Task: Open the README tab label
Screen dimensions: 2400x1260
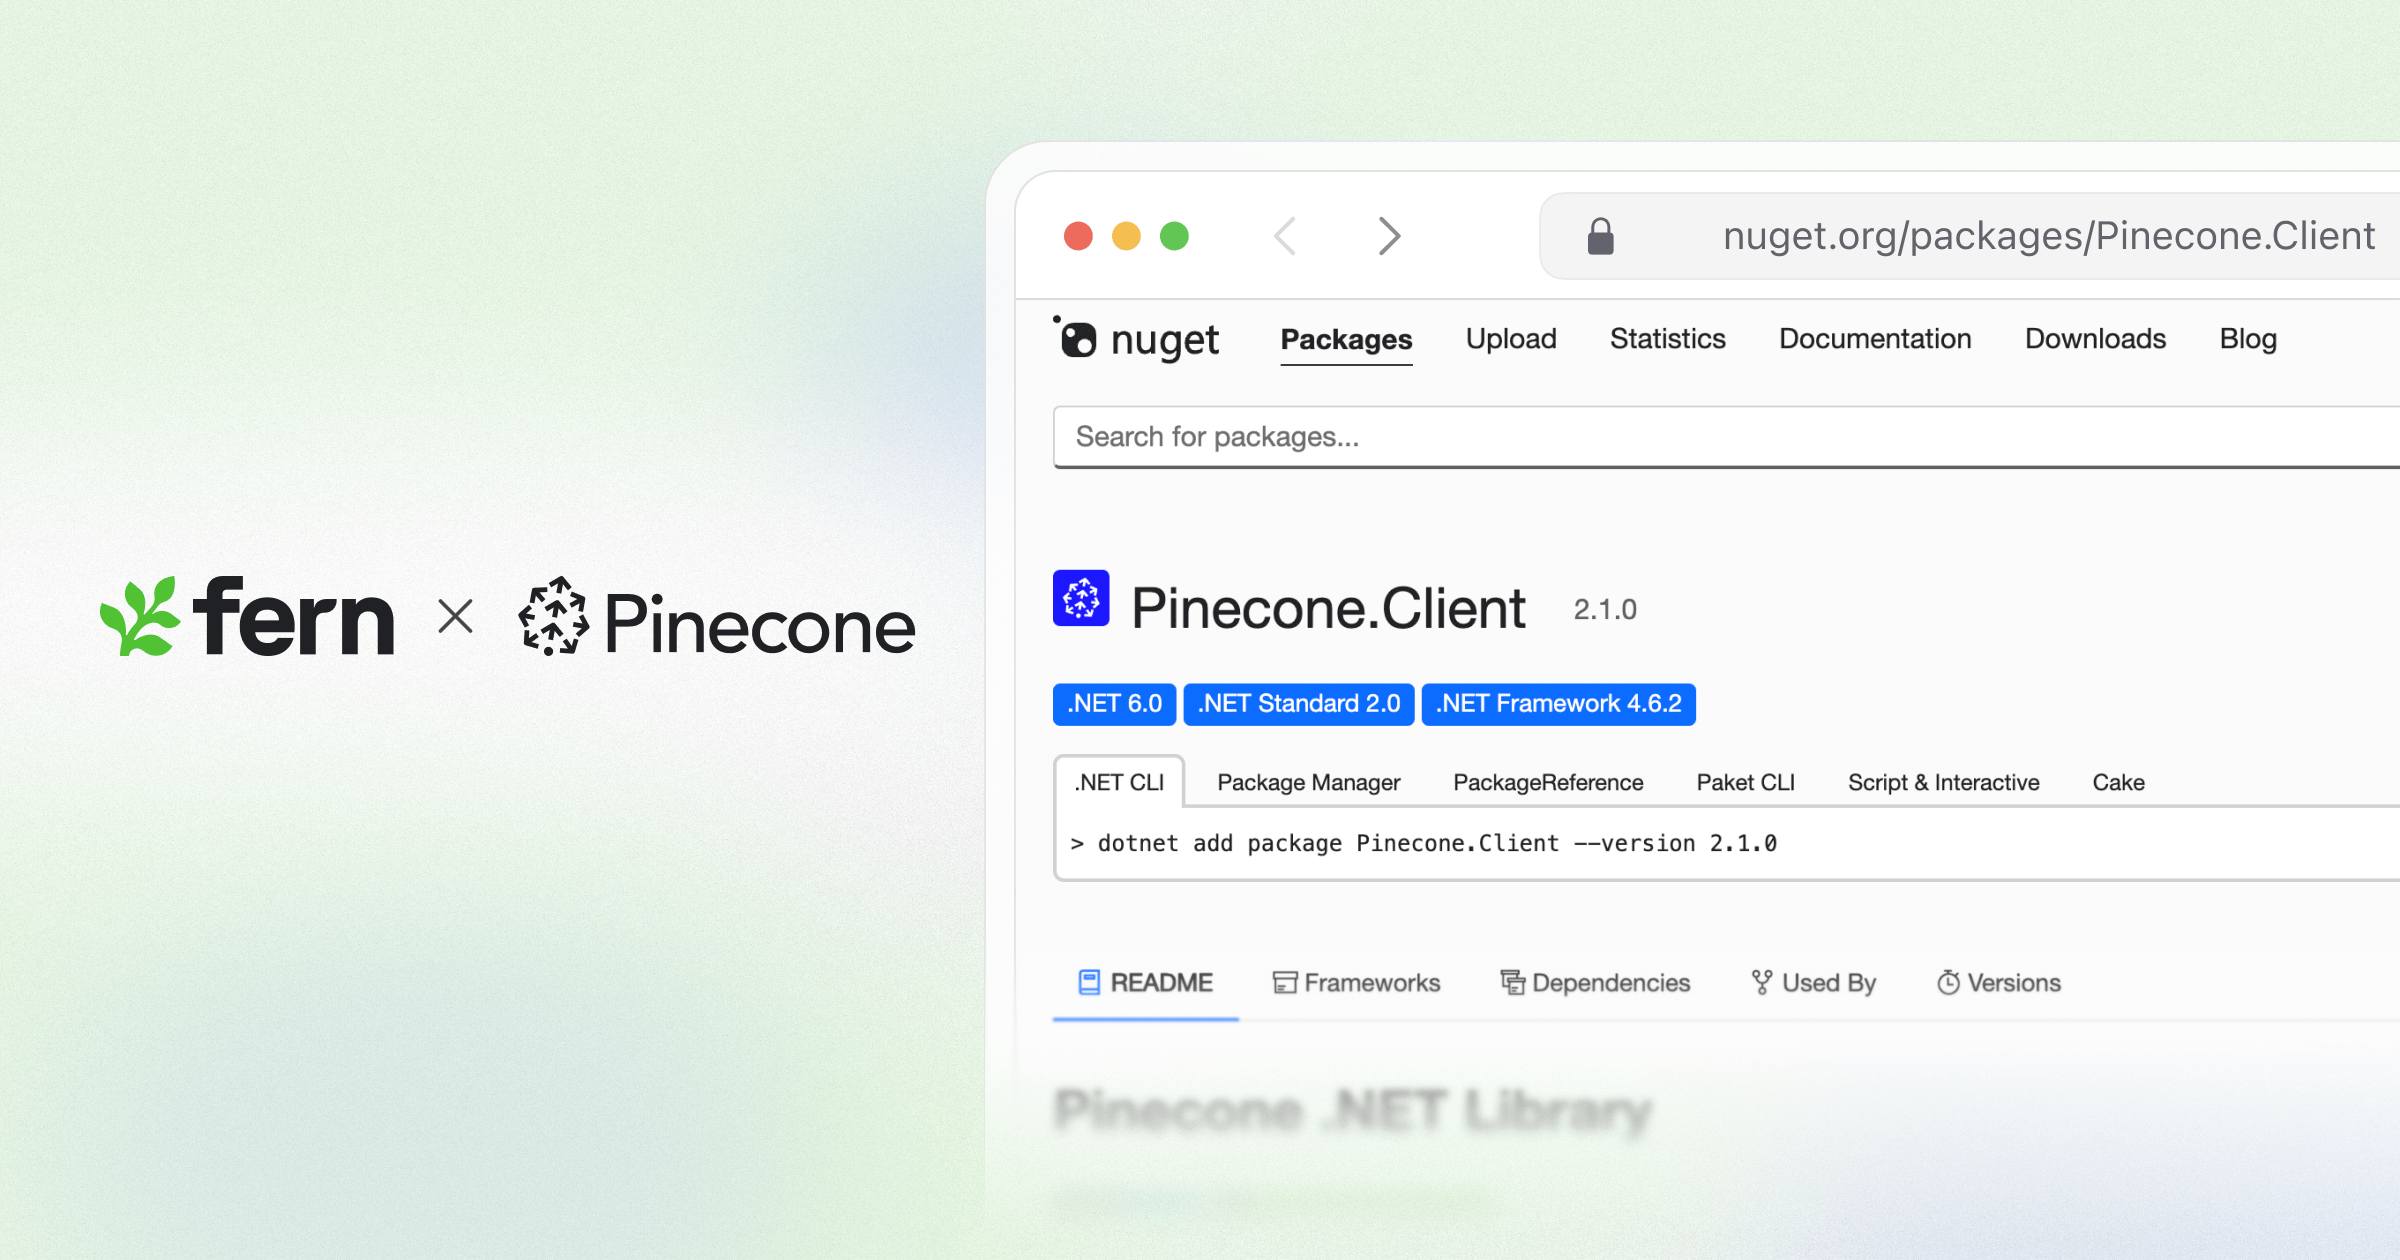Action: (1162, 983)
